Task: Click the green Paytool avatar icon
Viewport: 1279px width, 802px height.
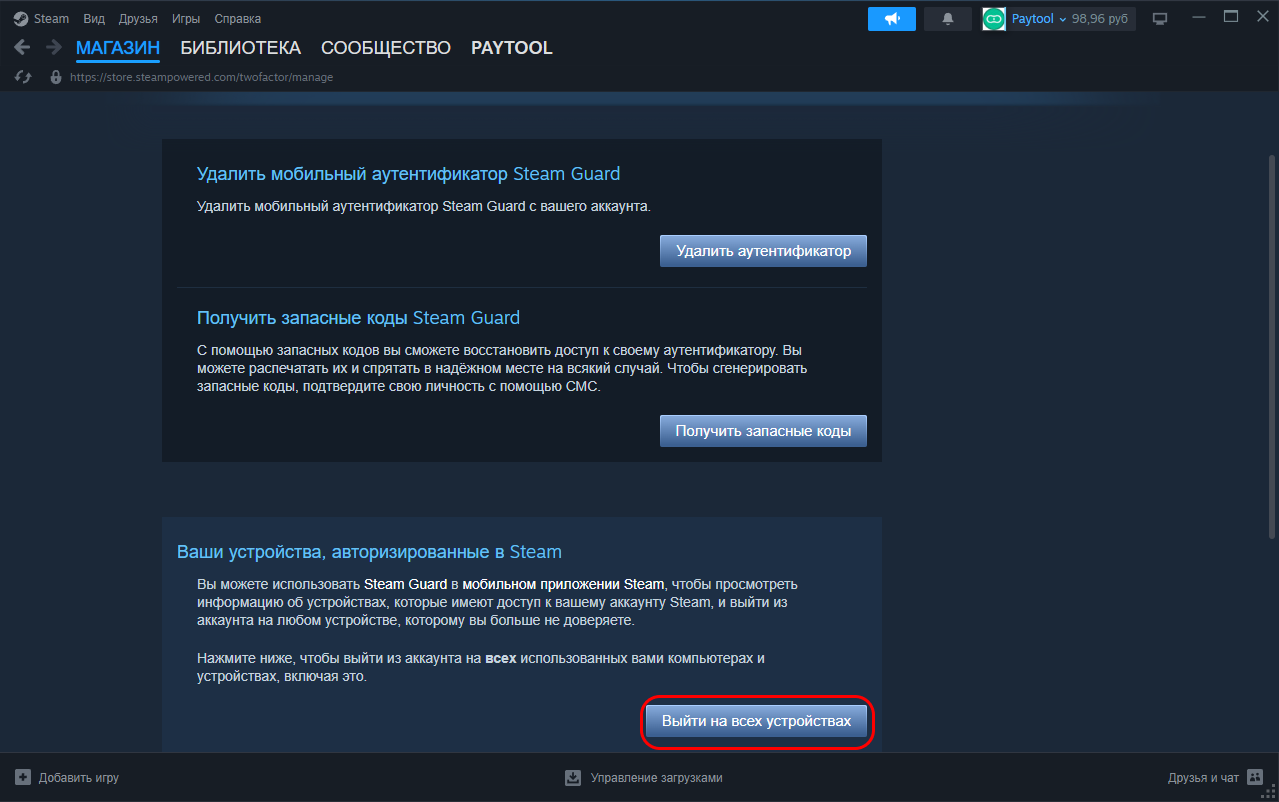Action: (994, 19)
